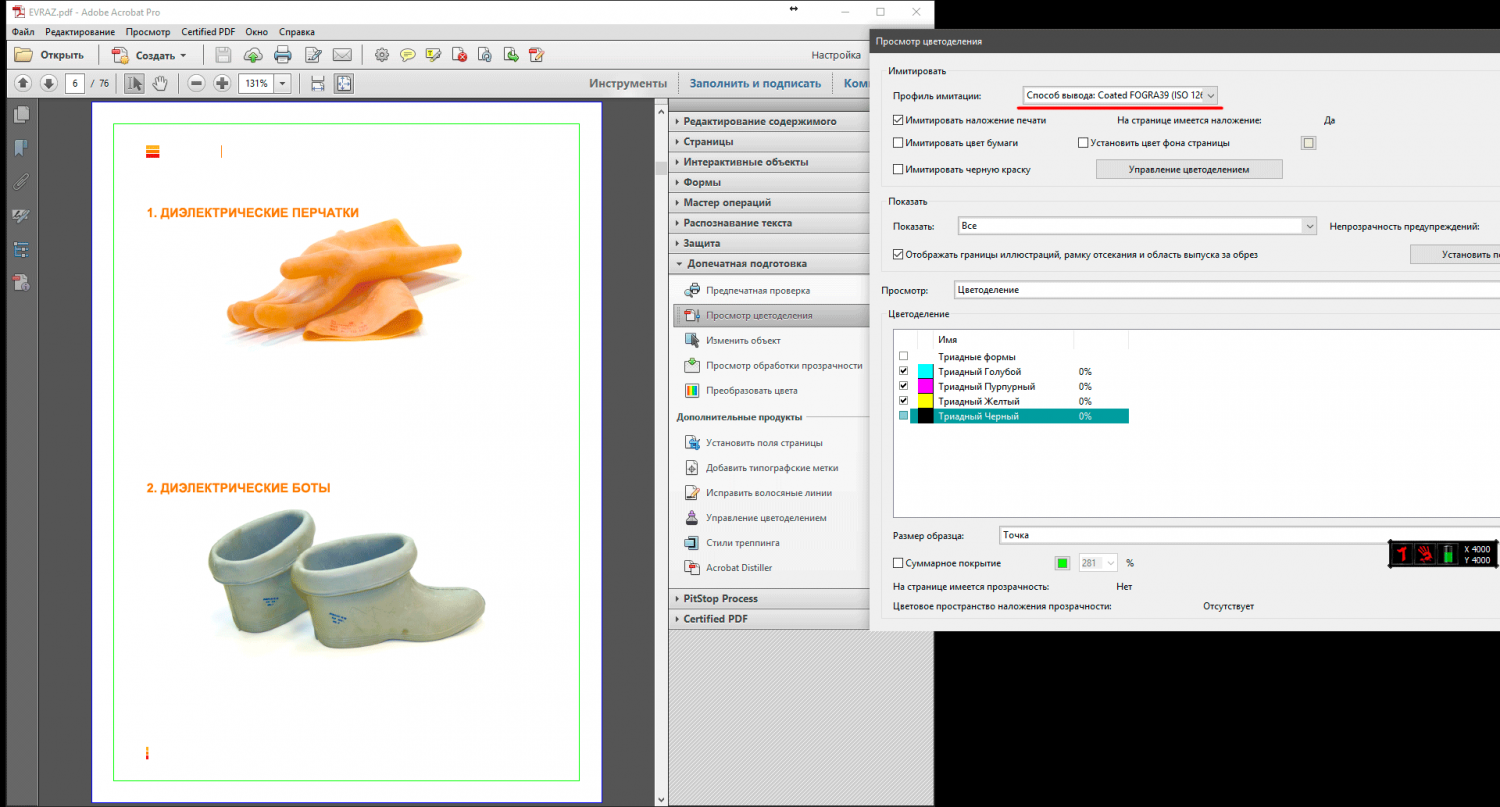Image resolution: width=1500 pixels, height=807 pixels.
Task: Click the page number input field
Action: 74,83
